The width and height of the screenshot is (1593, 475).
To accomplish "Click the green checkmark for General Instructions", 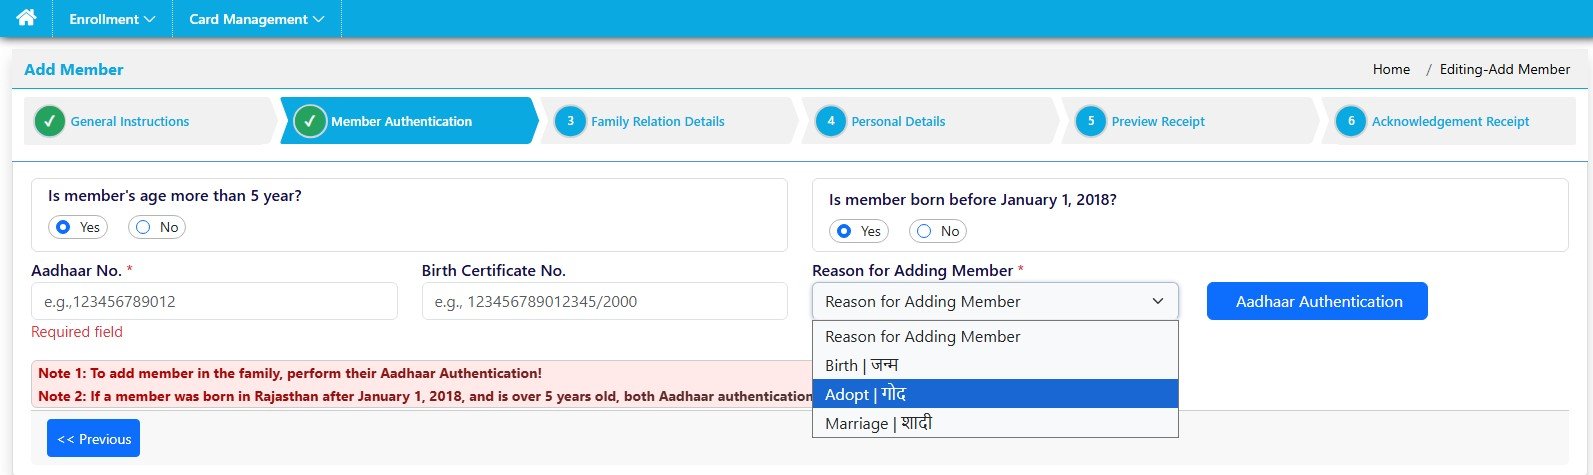I will click(50, 121).
